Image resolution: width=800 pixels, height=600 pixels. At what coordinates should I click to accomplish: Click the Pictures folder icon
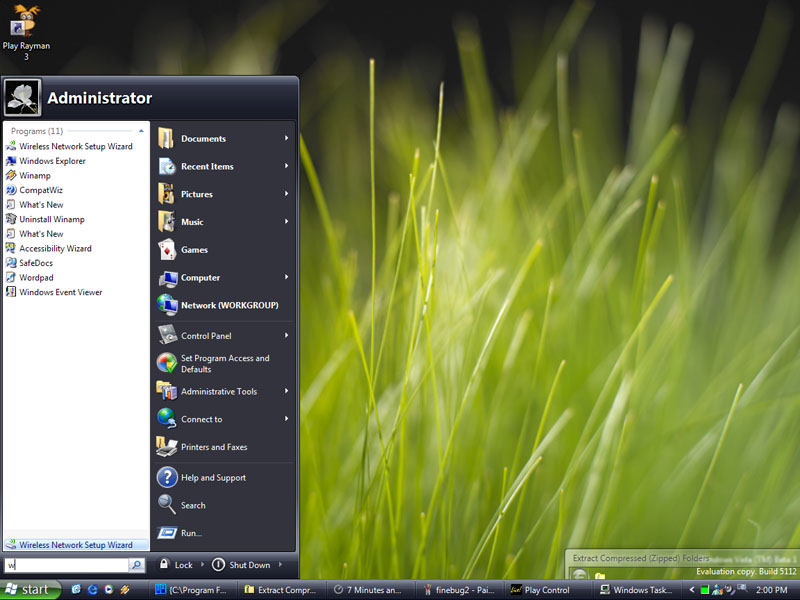(166, 194)
